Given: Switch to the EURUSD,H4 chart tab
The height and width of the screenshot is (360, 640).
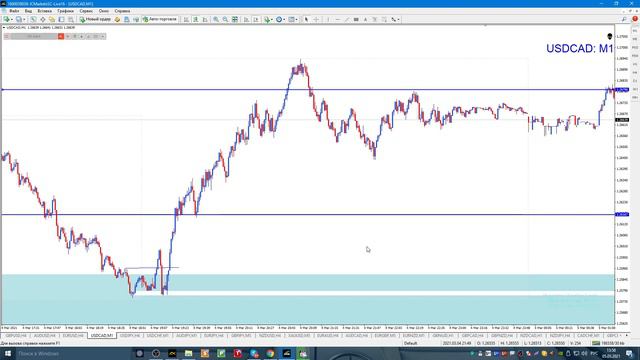Looking at the screenshot, I should [x=73, y=335].
